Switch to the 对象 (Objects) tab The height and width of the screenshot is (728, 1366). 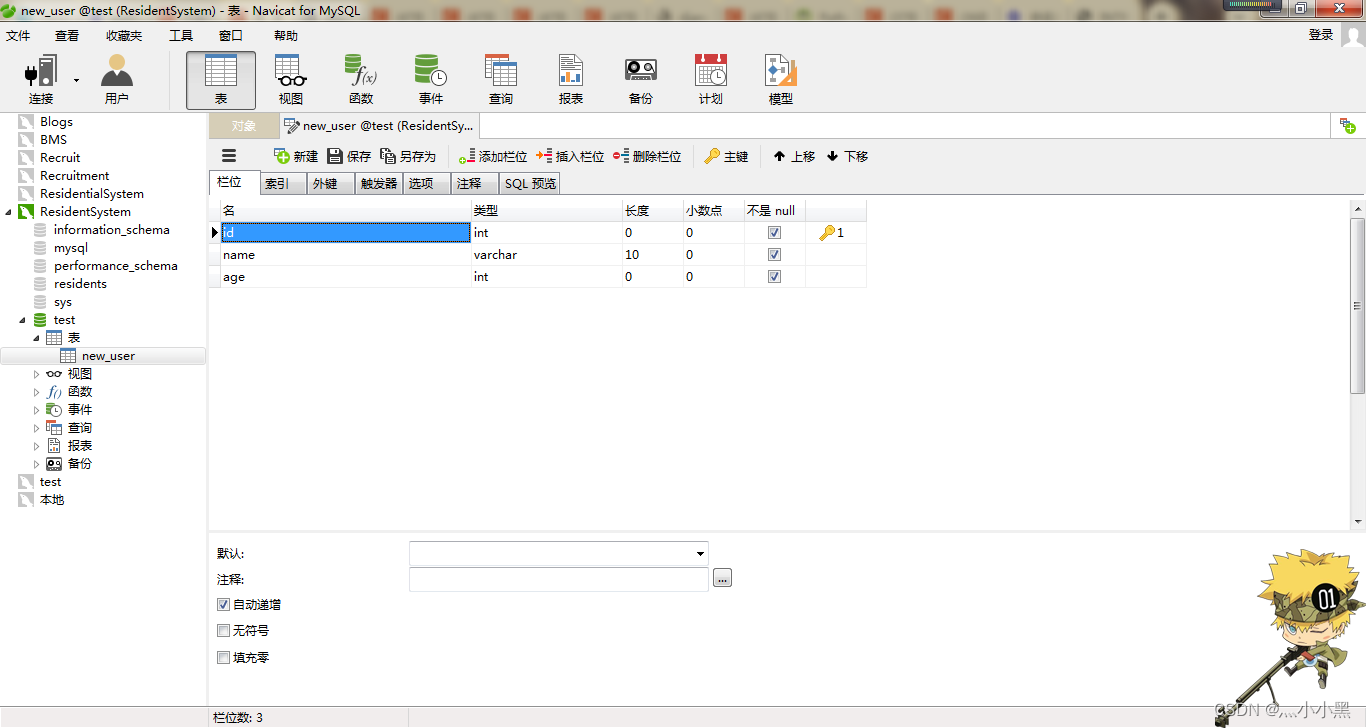pyautogui.click(x=244, y=126)
